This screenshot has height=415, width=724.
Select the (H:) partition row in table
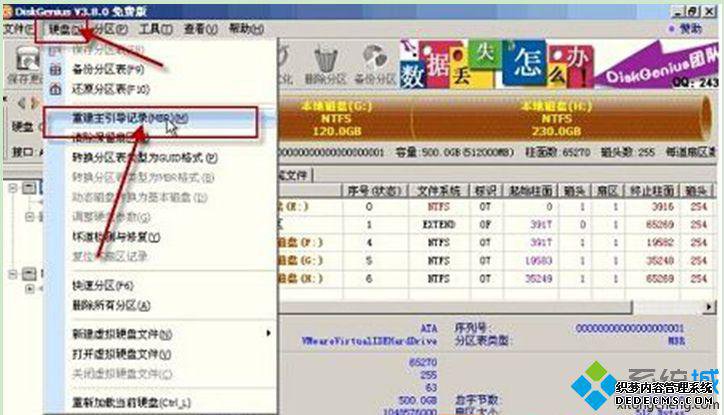click(x=496, y=279)
